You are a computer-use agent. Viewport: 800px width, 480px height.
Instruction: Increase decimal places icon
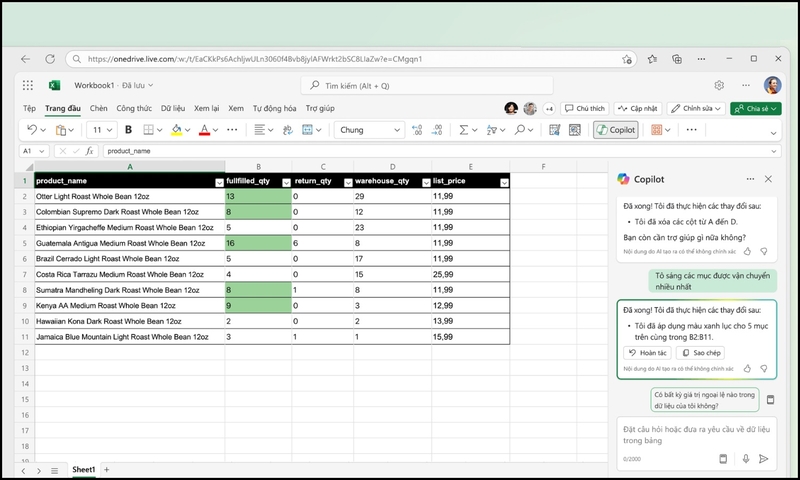point(417,130)
